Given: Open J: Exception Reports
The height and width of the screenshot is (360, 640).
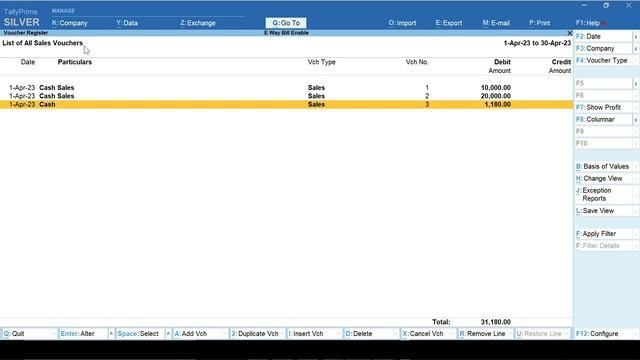Looking at the screenshot, I should click(603, 194).
